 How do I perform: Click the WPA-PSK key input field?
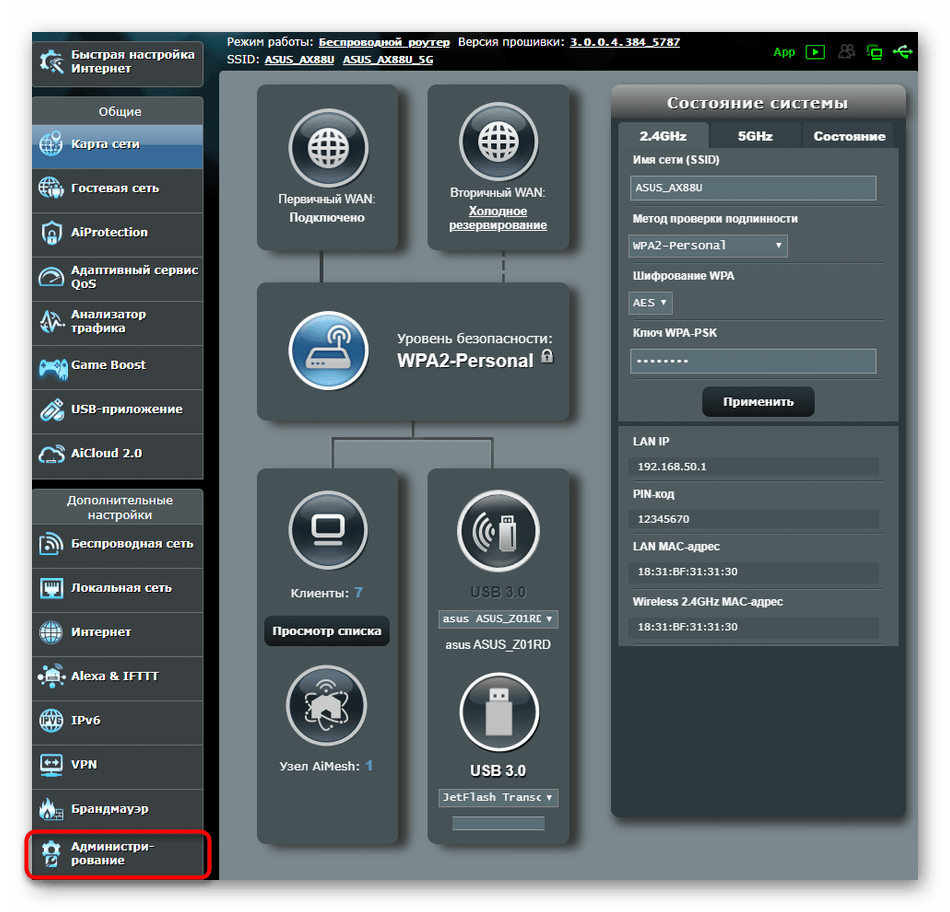coord(753,361)
